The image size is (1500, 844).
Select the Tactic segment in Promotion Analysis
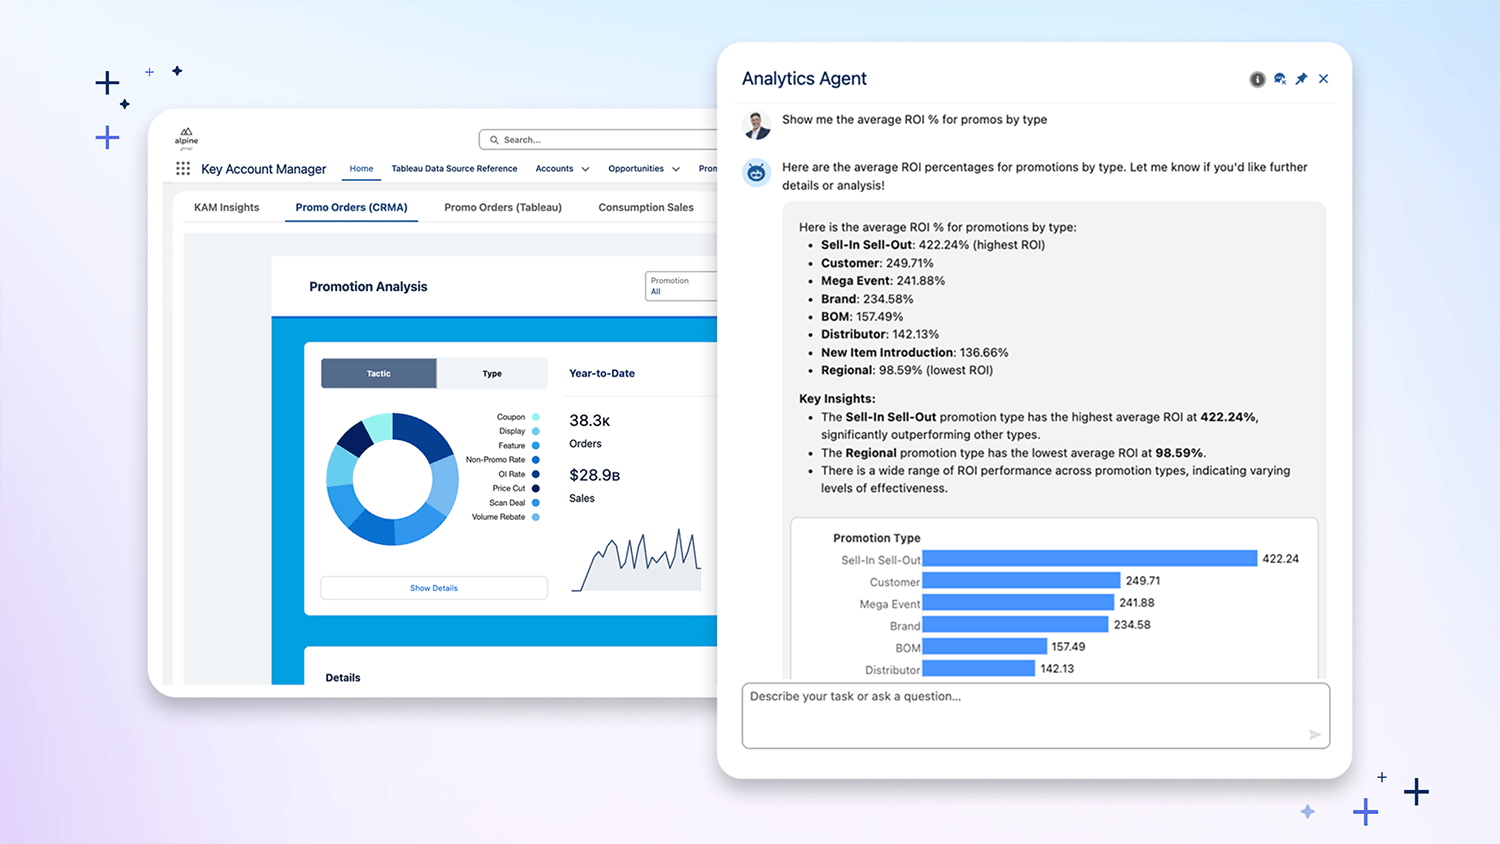coord(378,373)
